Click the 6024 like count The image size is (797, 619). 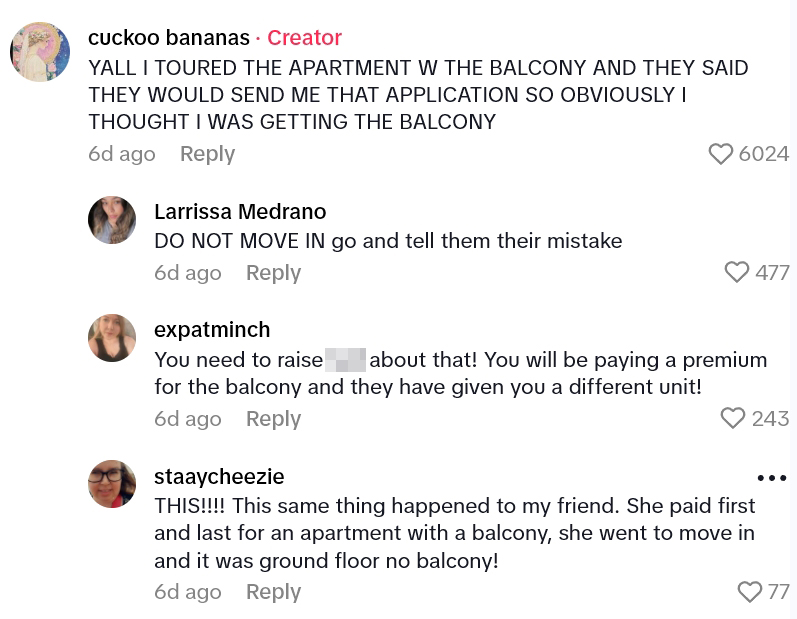coord(764,154)
